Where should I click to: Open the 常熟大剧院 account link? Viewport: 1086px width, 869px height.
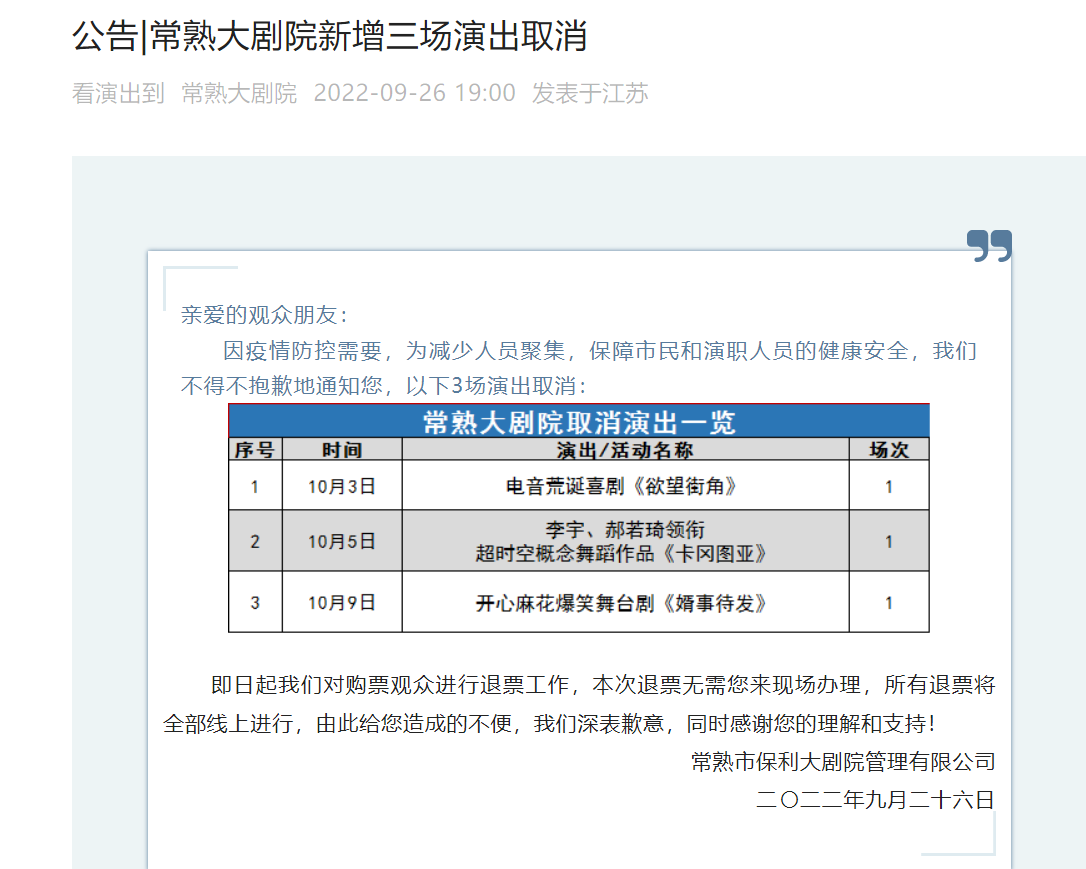(x=239, y=94)
